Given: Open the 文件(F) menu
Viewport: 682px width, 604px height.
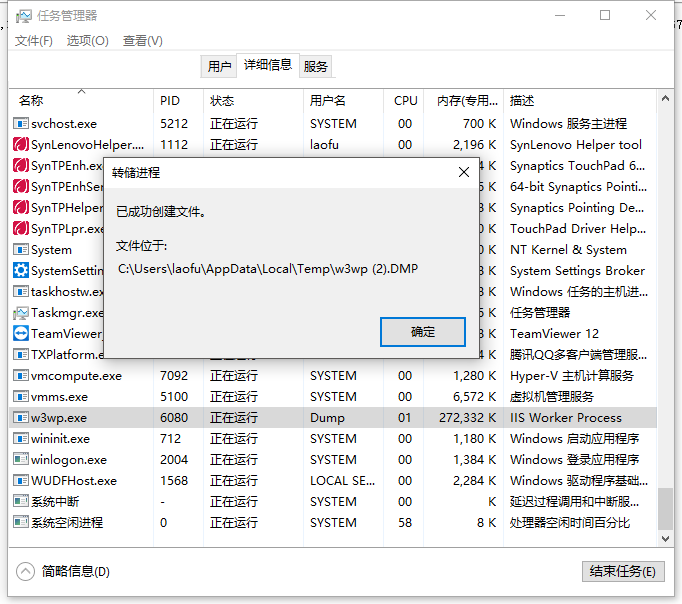Looking at the screenshot, I should (x=33, y=41).
